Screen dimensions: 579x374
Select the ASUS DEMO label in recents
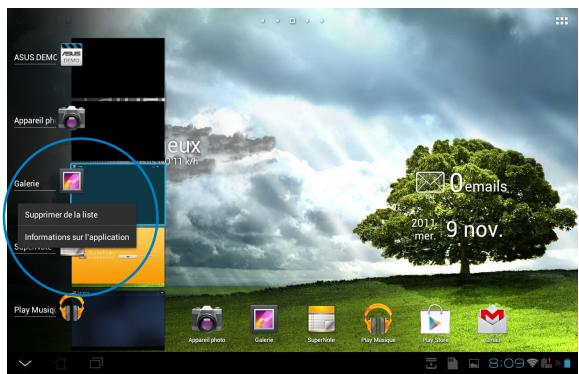(35, 57)
